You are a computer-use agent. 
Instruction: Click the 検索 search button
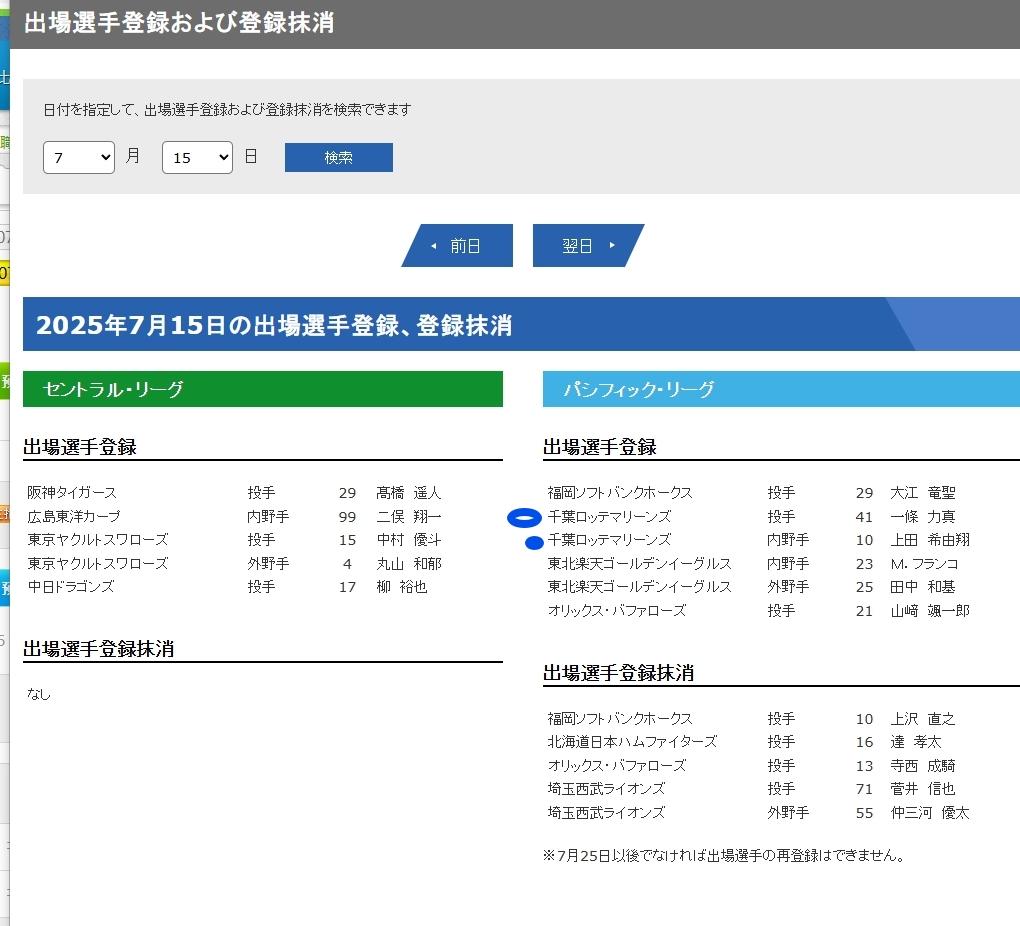coord(338,157)
